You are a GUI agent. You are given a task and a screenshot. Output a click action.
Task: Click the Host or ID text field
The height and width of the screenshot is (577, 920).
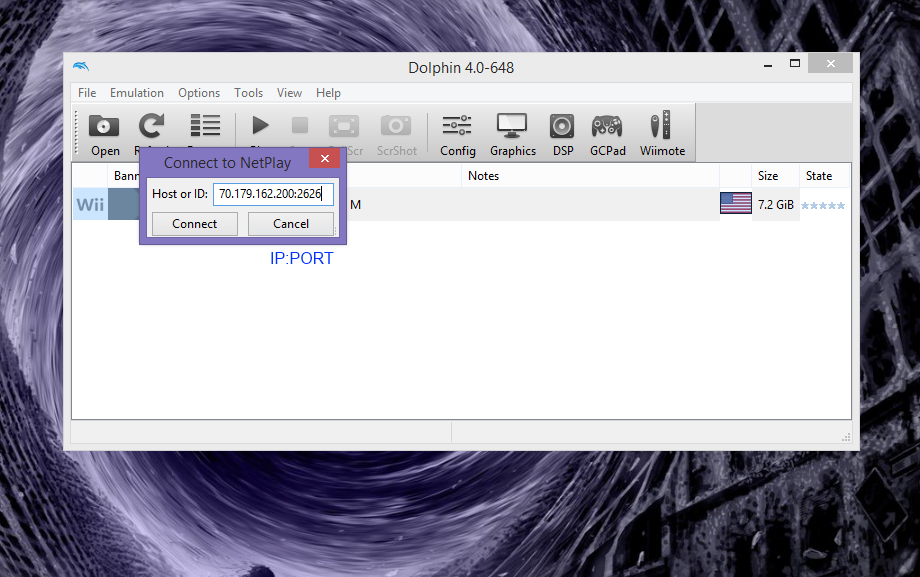coord(272,194)
